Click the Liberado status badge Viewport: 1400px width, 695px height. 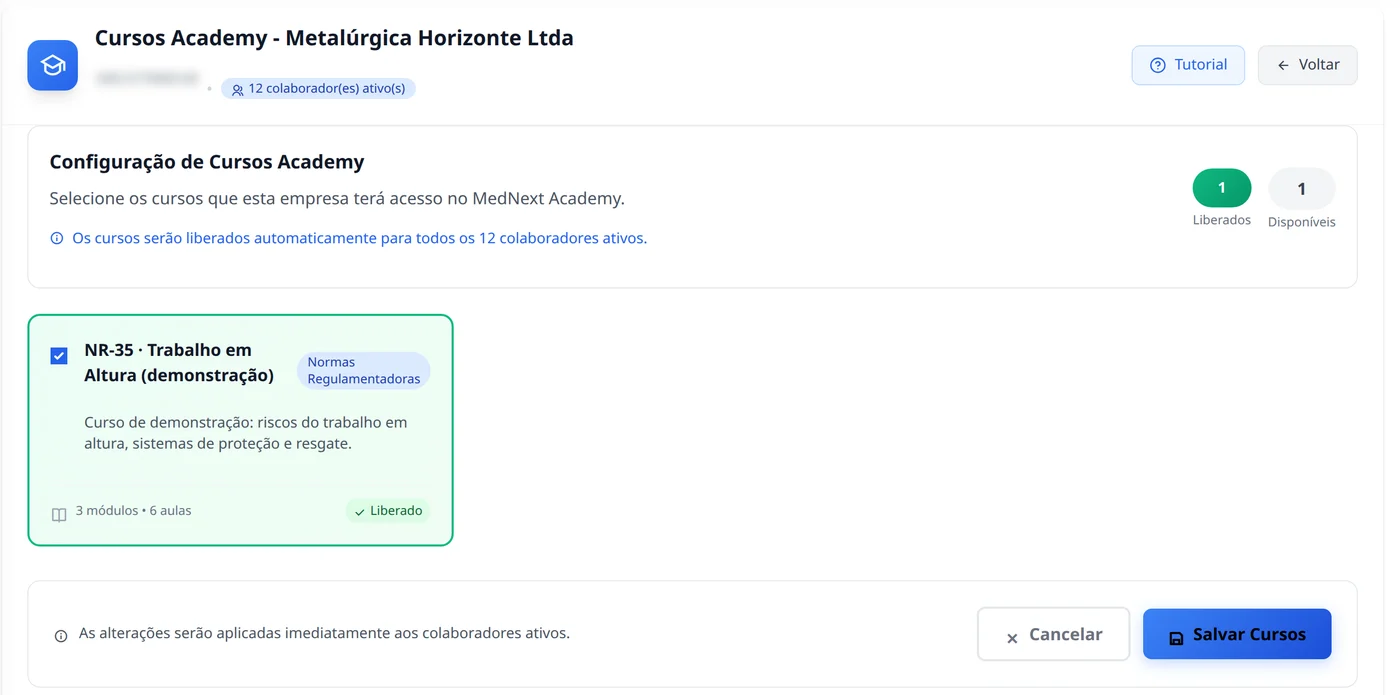coord(388,511)
